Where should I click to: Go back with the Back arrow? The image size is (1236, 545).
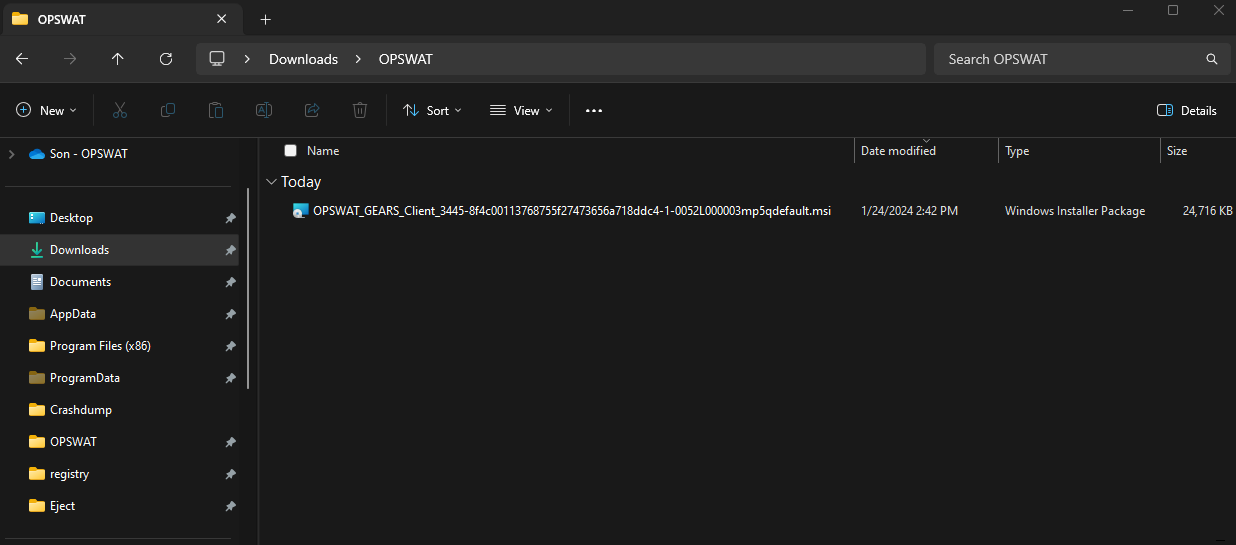coord(22,59)
